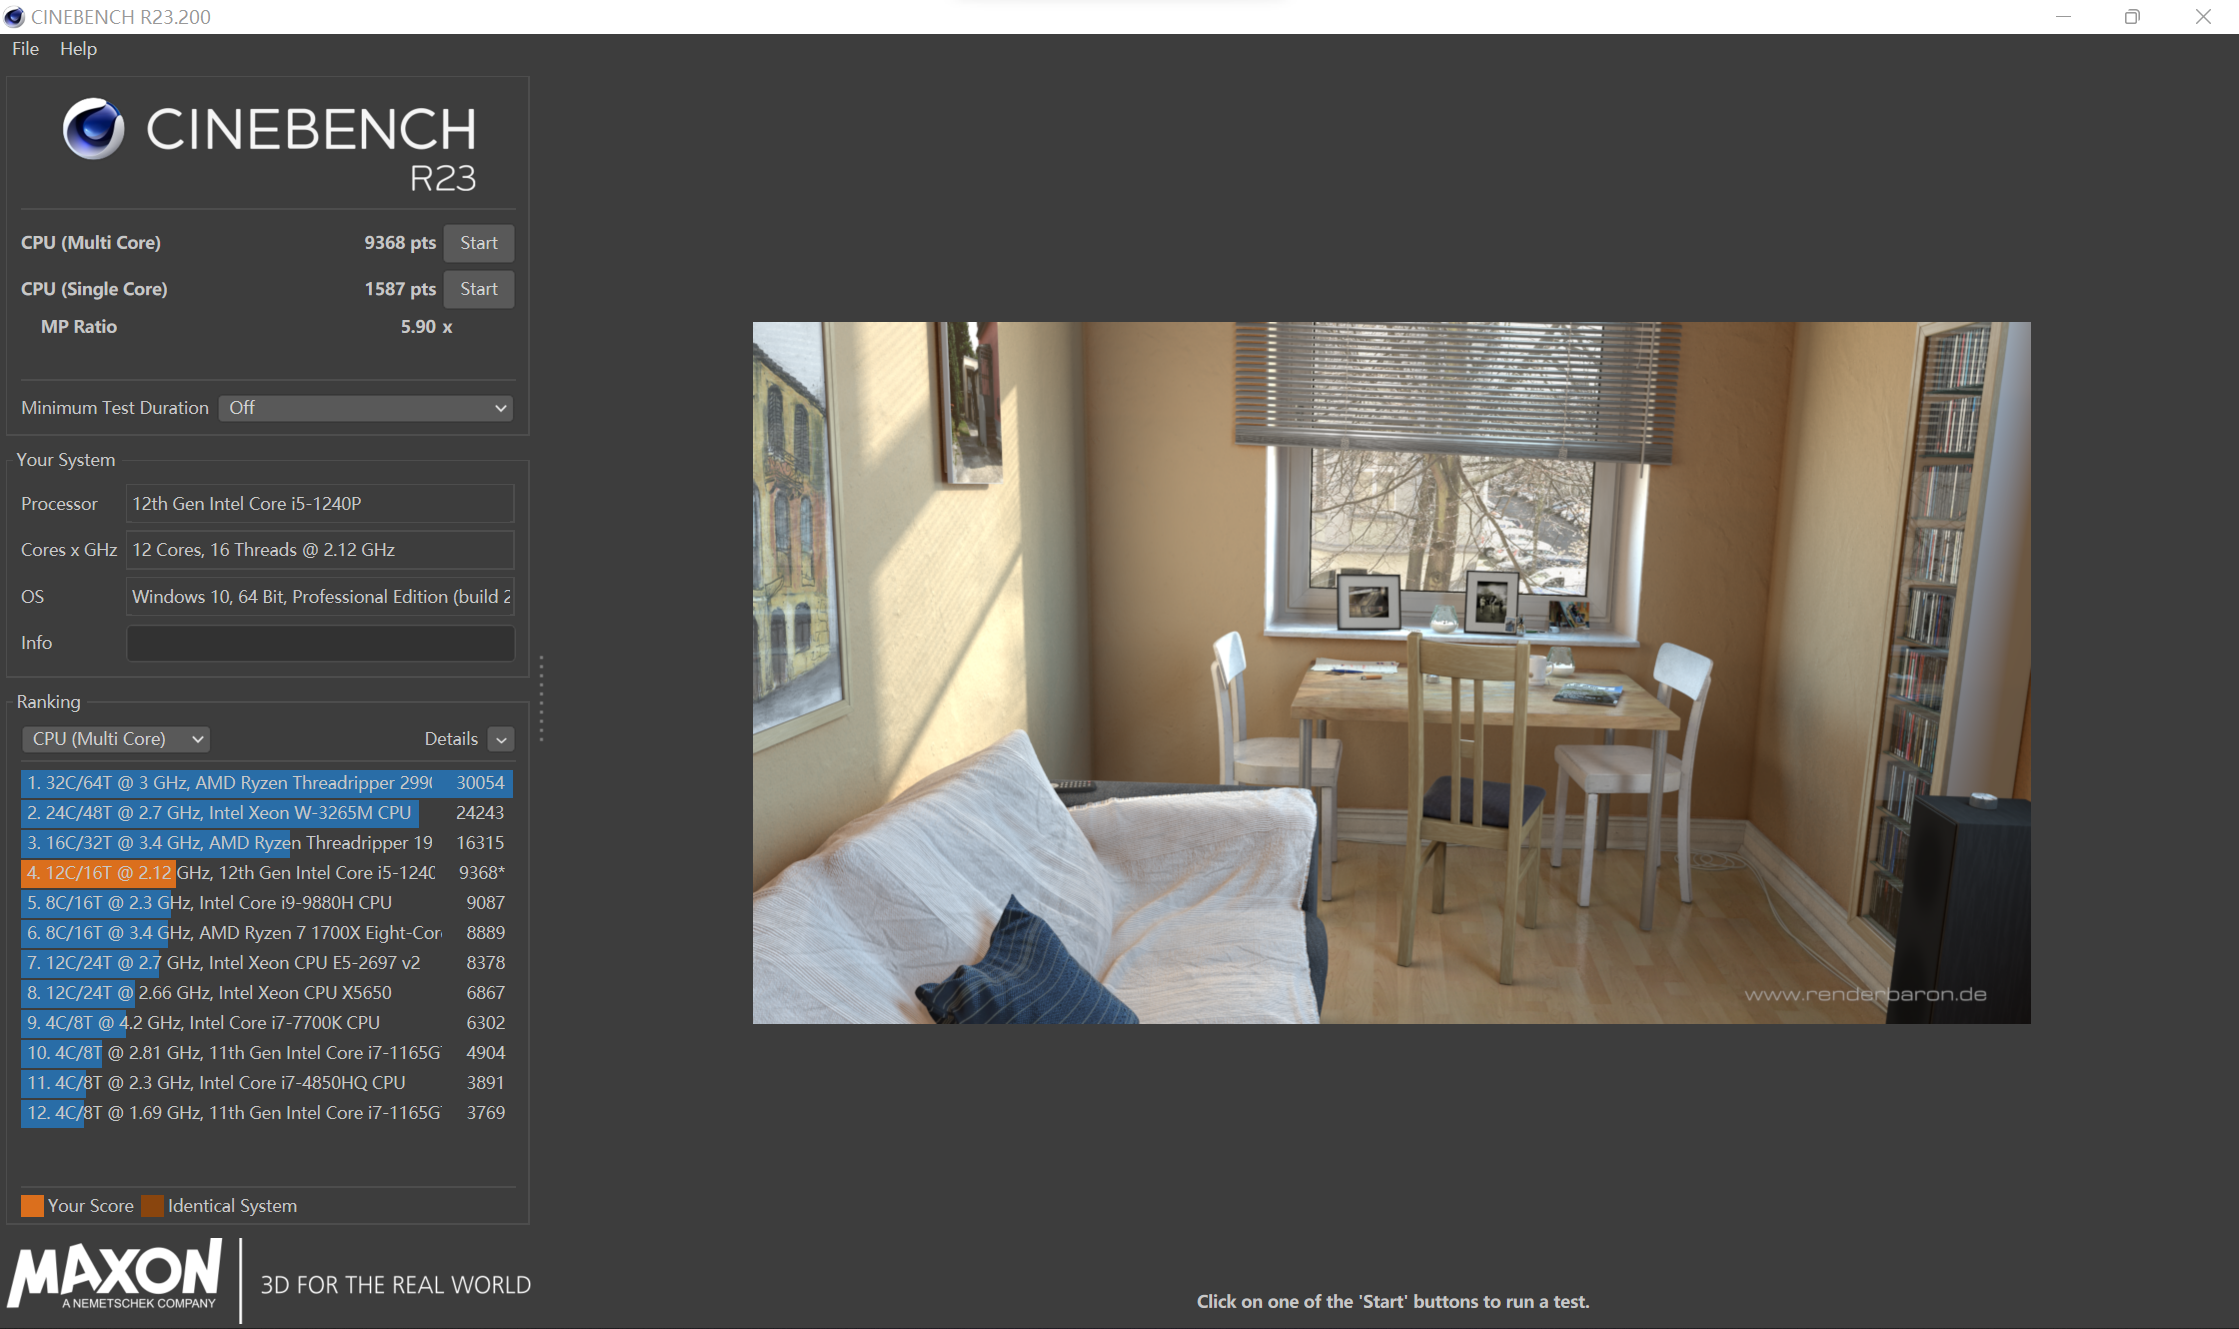Click the Cinebench title bar app icon
2239x1329 pixels.
click(x=14, y=17)
